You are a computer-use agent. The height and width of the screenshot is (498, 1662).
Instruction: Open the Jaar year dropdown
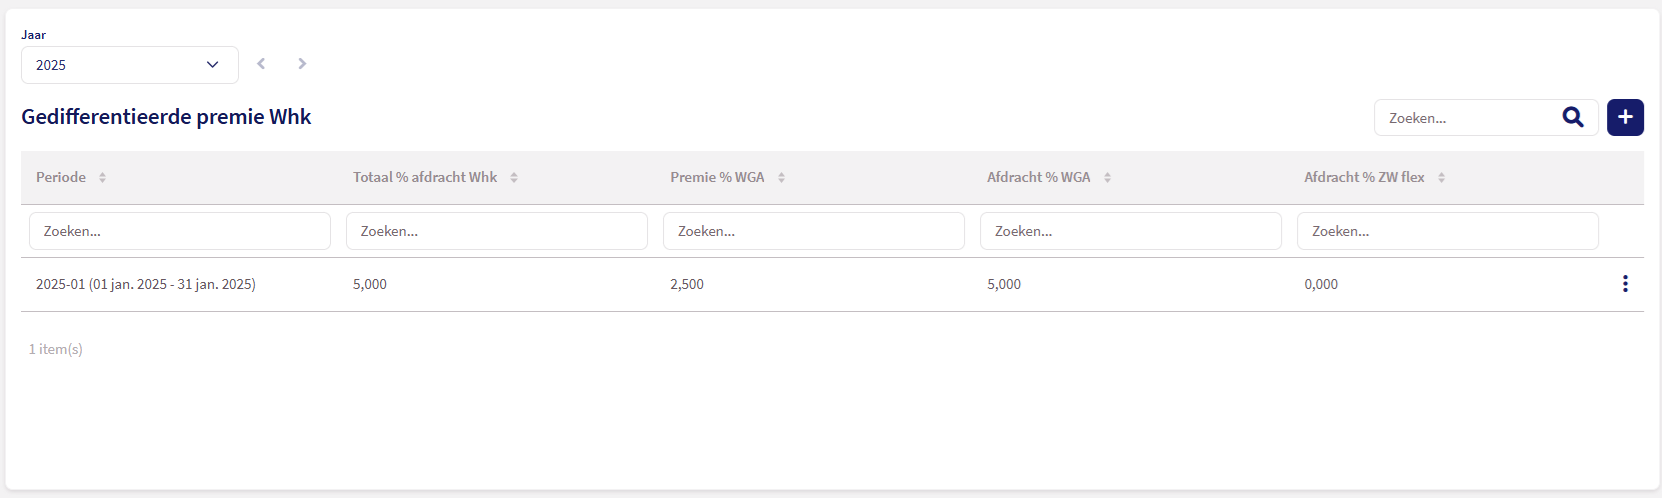tap(129, 65)
